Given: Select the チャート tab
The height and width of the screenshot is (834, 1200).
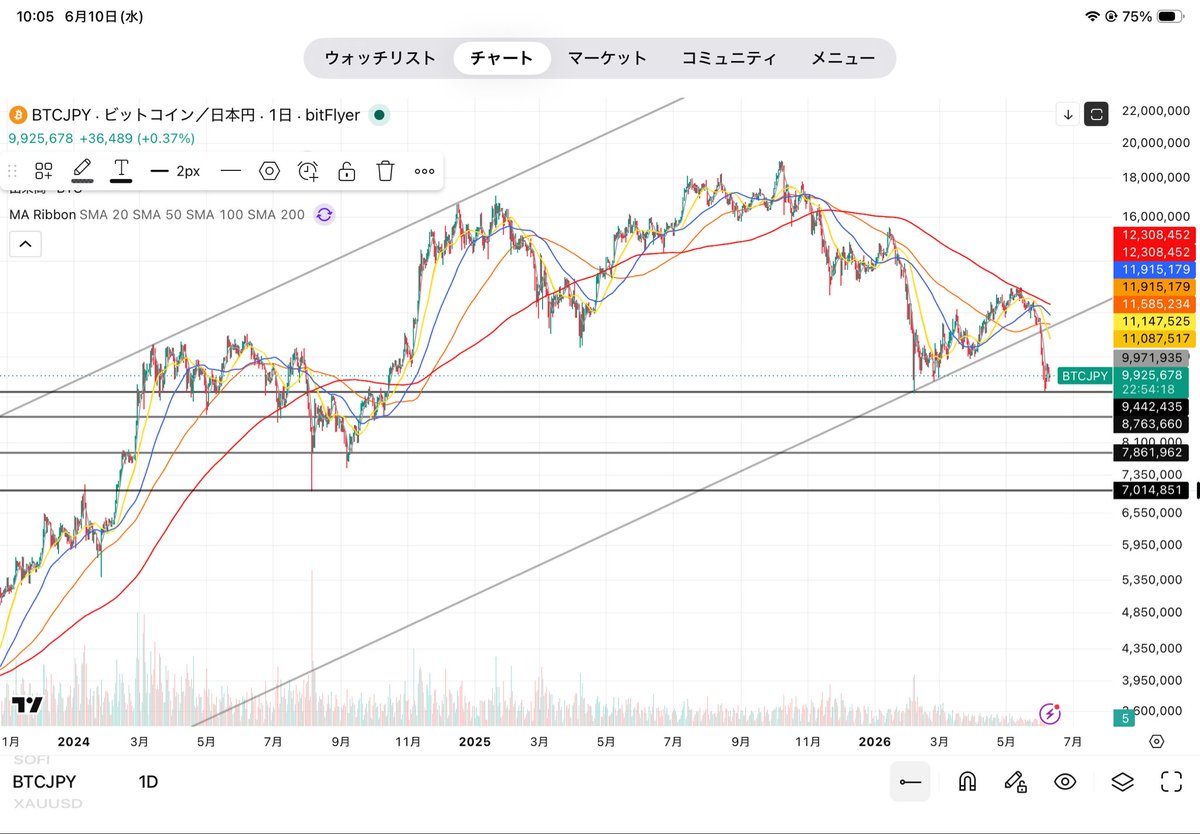Looking at the screenshot, I should coord(502,58).
